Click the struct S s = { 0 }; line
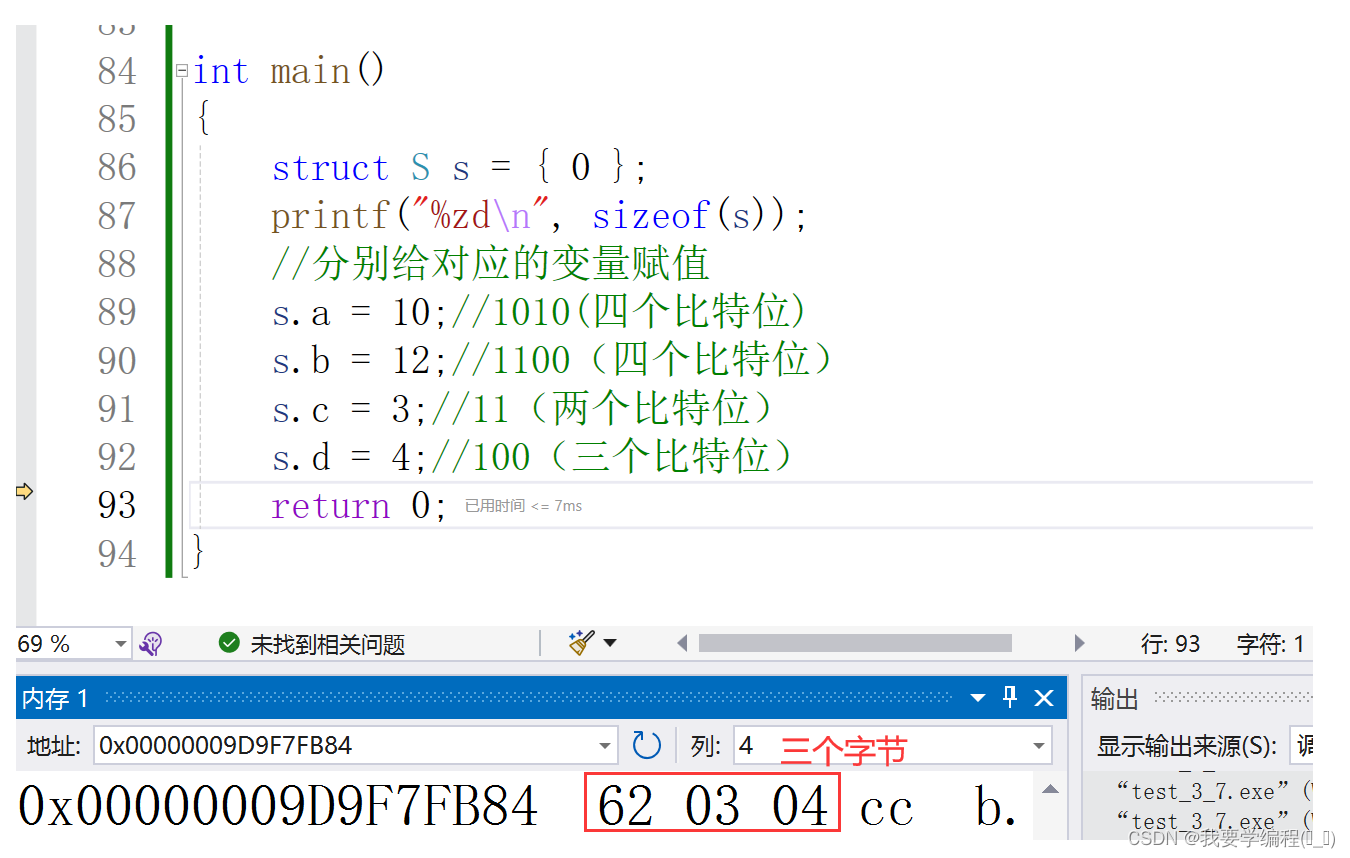Image resolution: width=1350 pixels, height=858 pixels. pyautogui.click(x=460, y=168)
